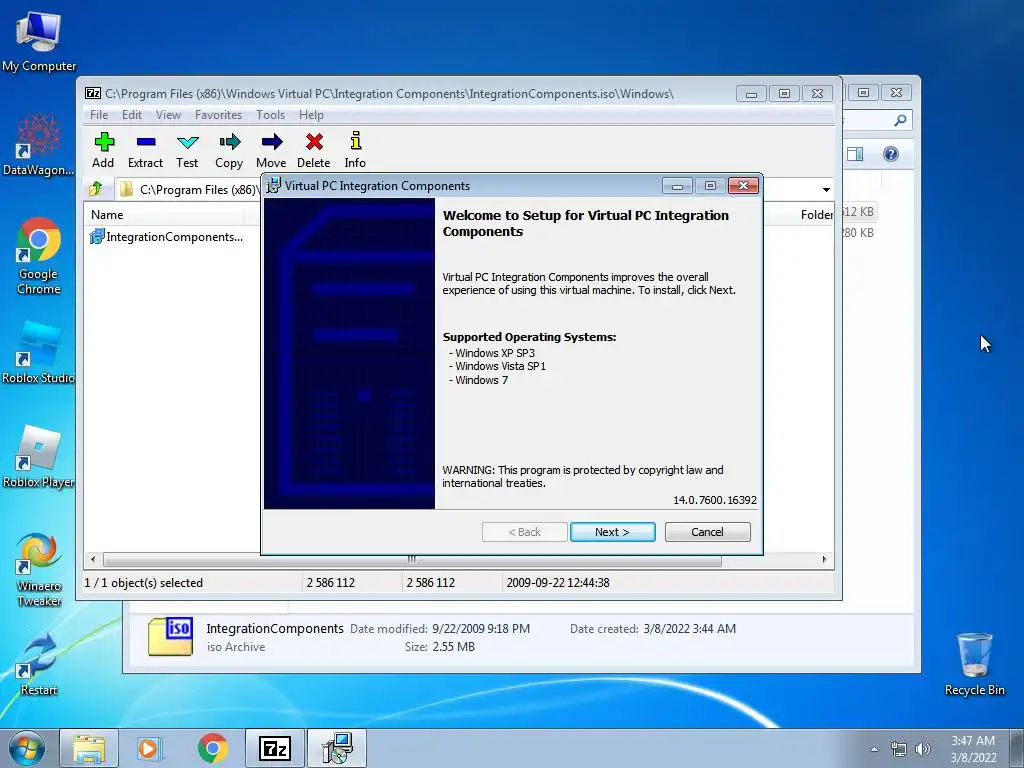Click the volume speaker tray icon
Image resolution: width=1024 pixels, height=768 pixels.
point(923,749)
